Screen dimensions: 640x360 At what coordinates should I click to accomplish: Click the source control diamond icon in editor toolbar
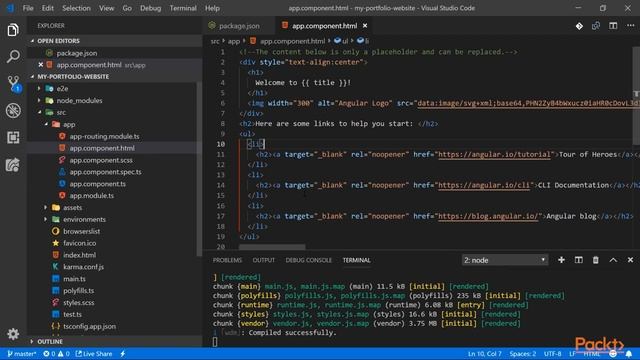point(579,26)
